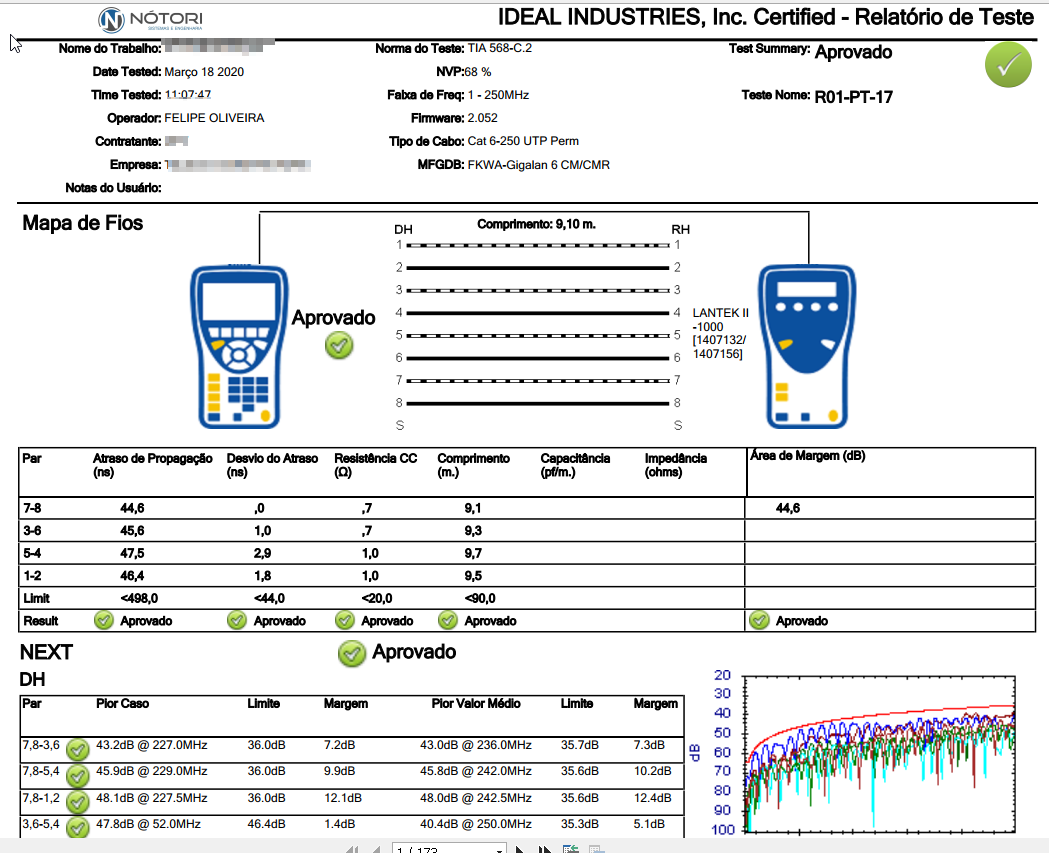Click delay skew 2,9 in pair 5-4 row

pyautogui.click(x=262, y=553)
